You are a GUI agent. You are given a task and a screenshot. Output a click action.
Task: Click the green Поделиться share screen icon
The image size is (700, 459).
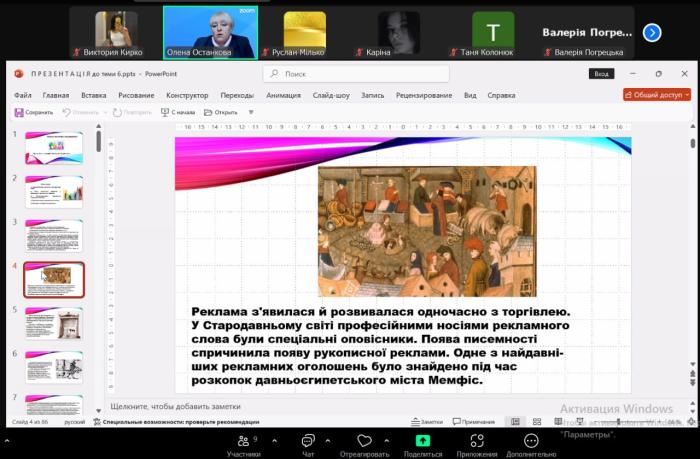pos(422,440)
